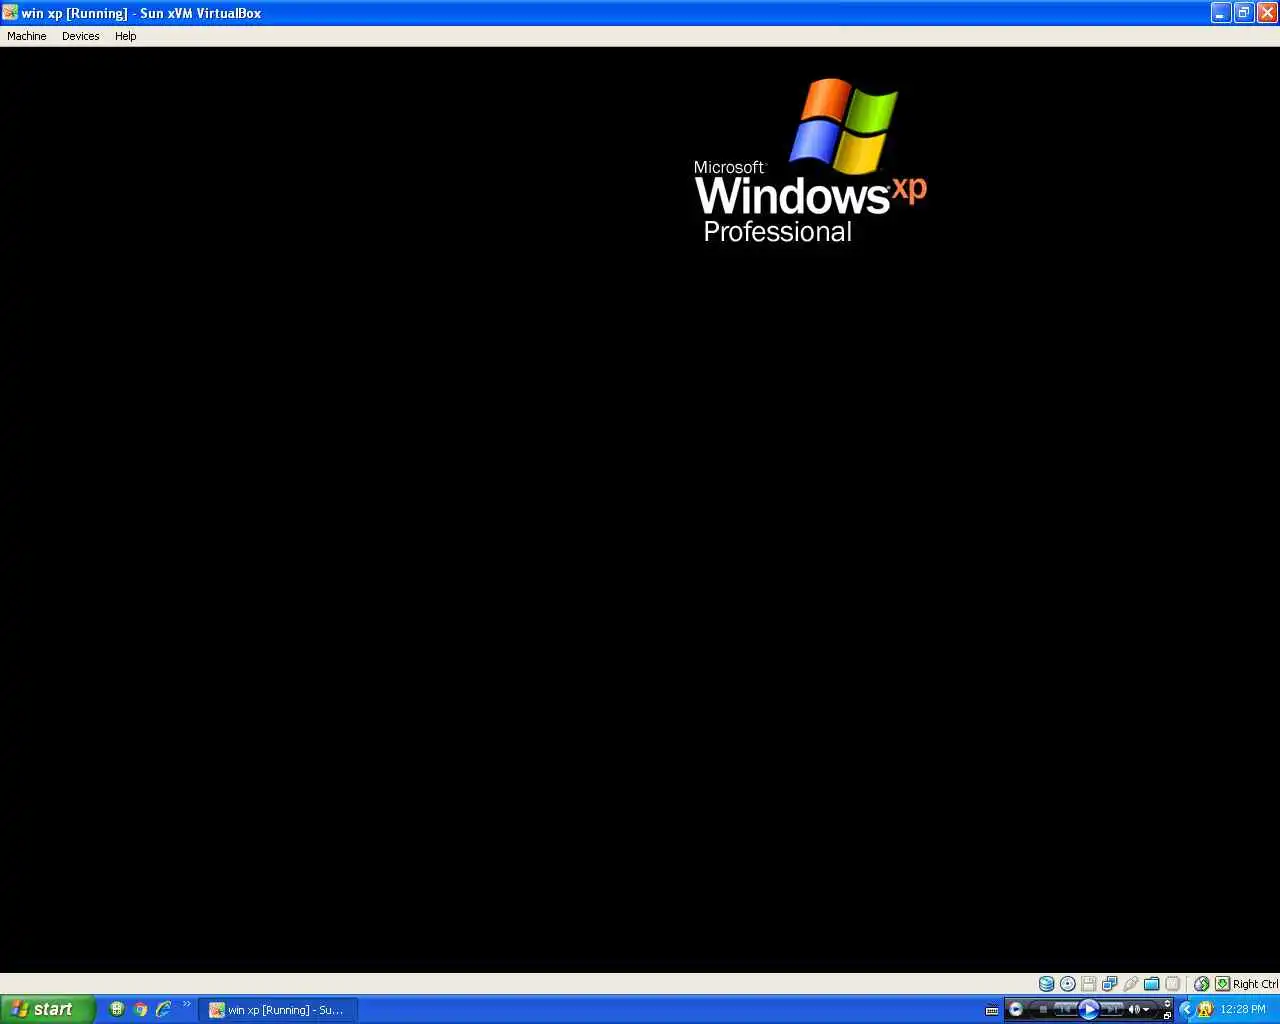Open the Devices menu
Image resolution: width=1280 pixels, height=1024 pixels.
pyautogui.click(x=81, y=36)
